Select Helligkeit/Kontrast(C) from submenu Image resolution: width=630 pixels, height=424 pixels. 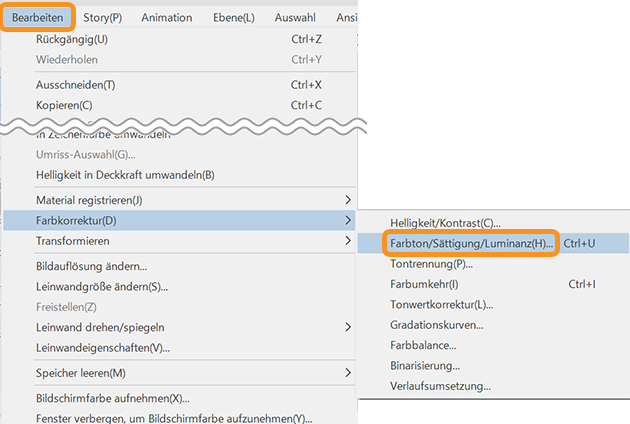click(445, 223)
